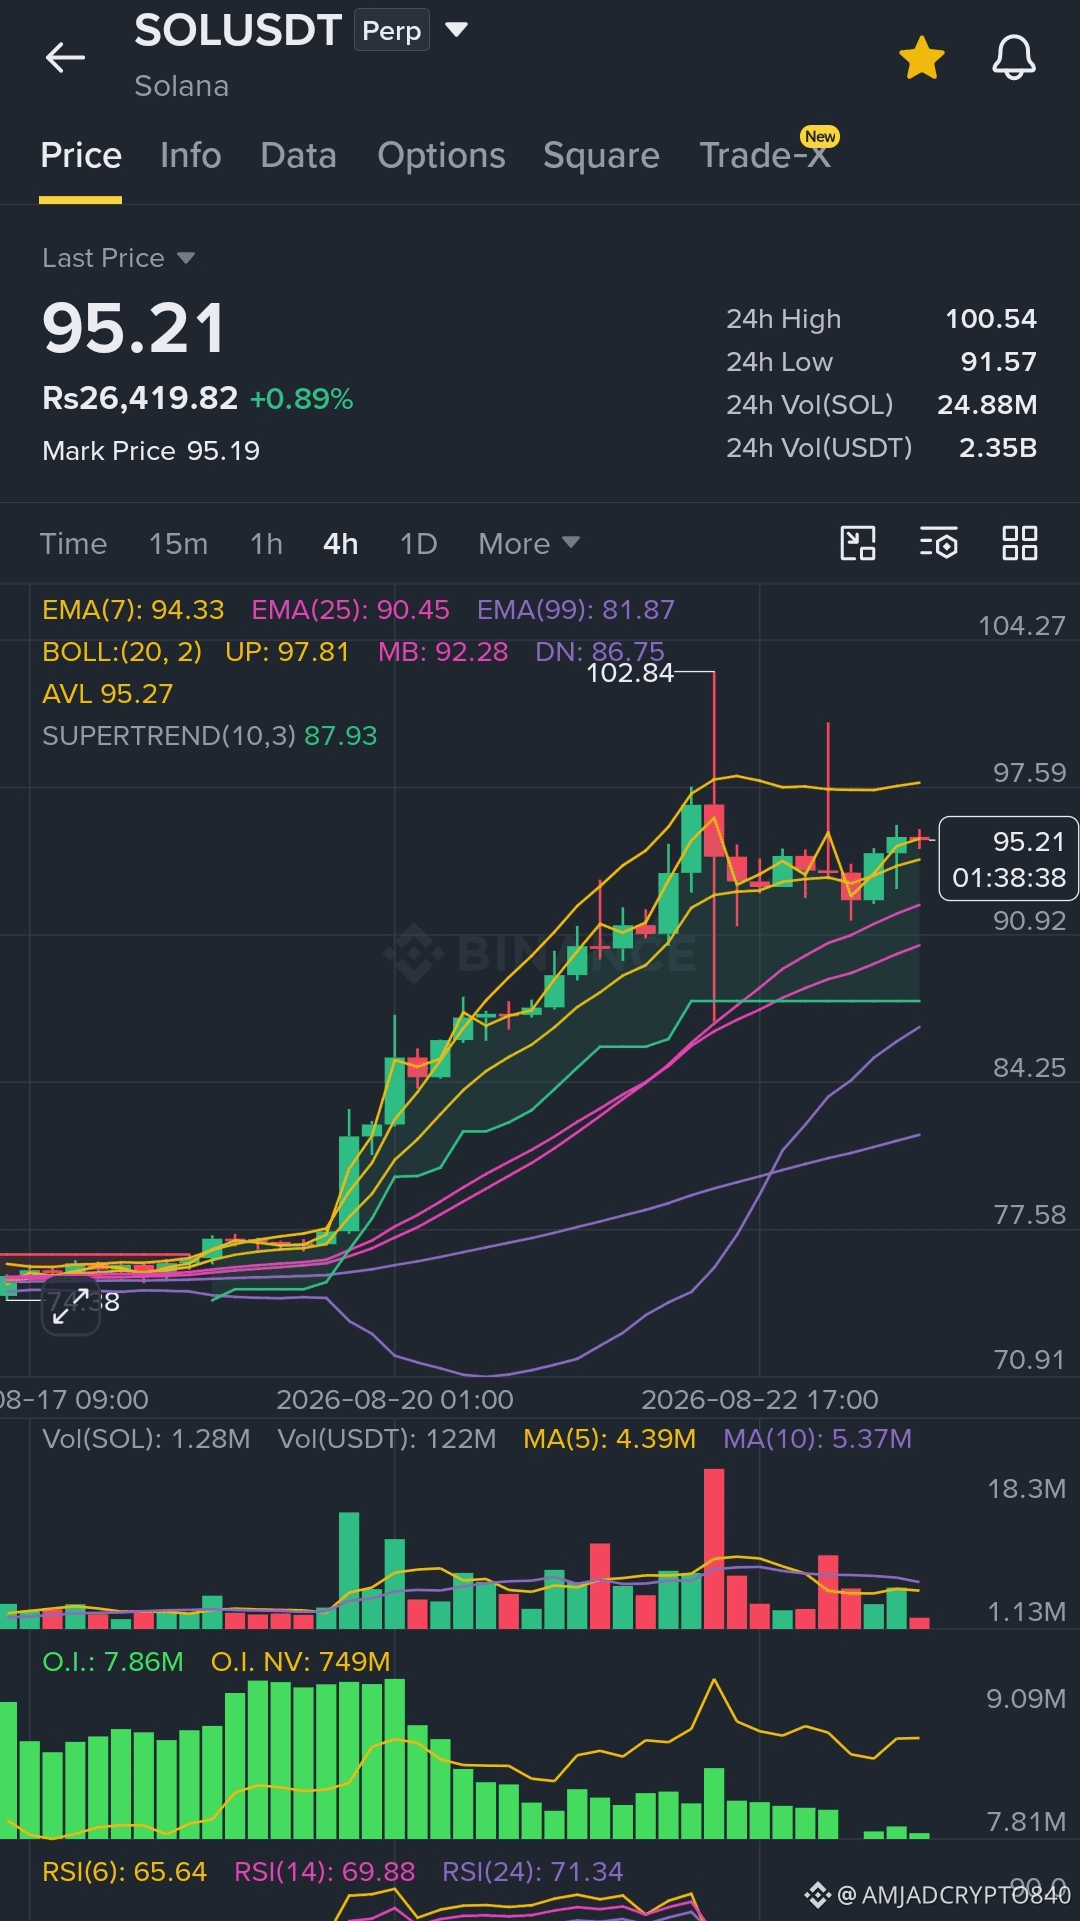Click the tallest red volume bar

pyautogui.click(x=714, y=1549)
